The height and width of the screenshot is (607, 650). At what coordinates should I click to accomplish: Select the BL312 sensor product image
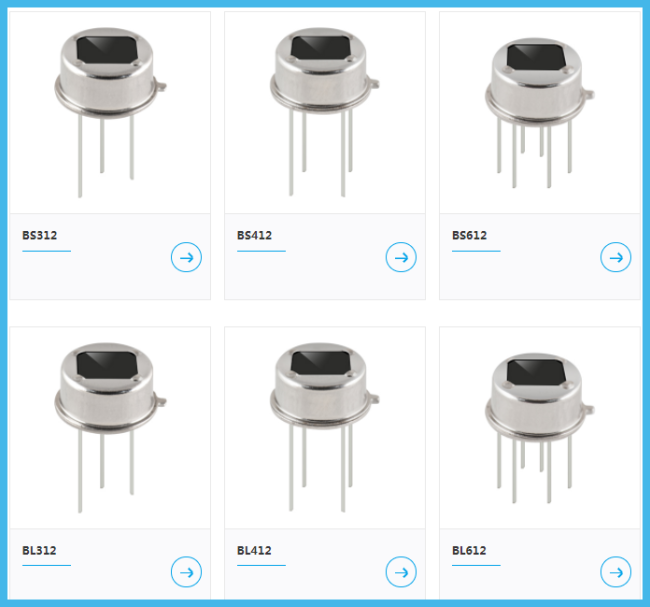[x=110, y=427]
